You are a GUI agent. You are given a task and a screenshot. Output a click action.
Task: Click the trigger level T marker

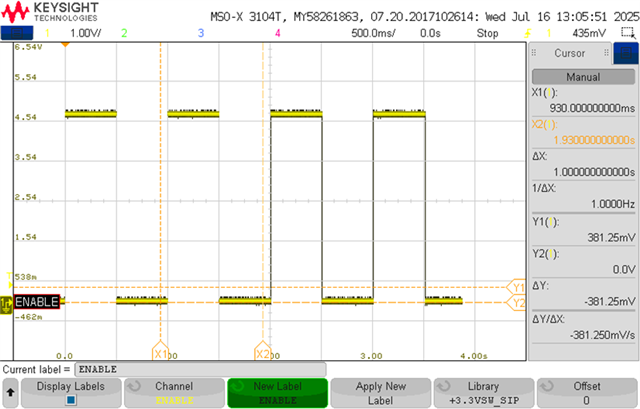[x=10, y=281]
